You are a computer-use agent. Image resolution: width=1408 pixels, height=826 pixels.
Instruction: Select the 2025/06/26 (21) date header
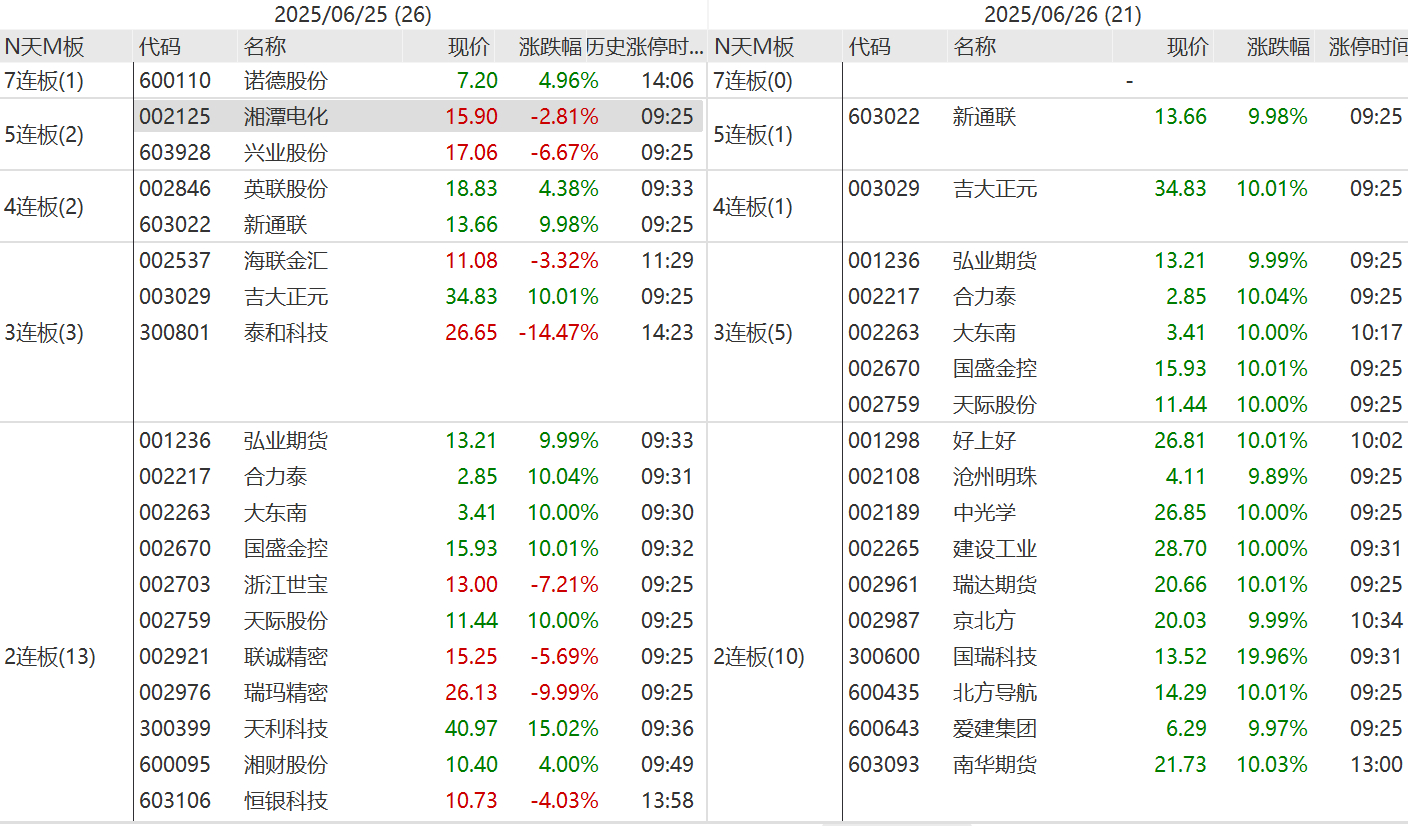[x=1063, y=14]
